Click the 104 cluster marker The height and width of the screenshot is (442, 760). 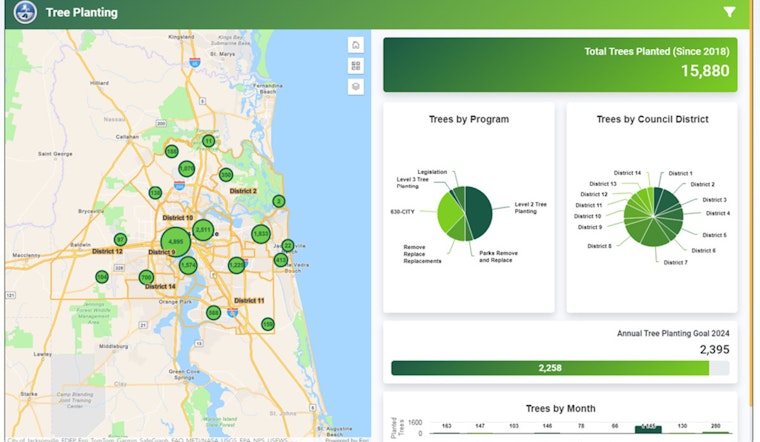(x=102, y=277)
